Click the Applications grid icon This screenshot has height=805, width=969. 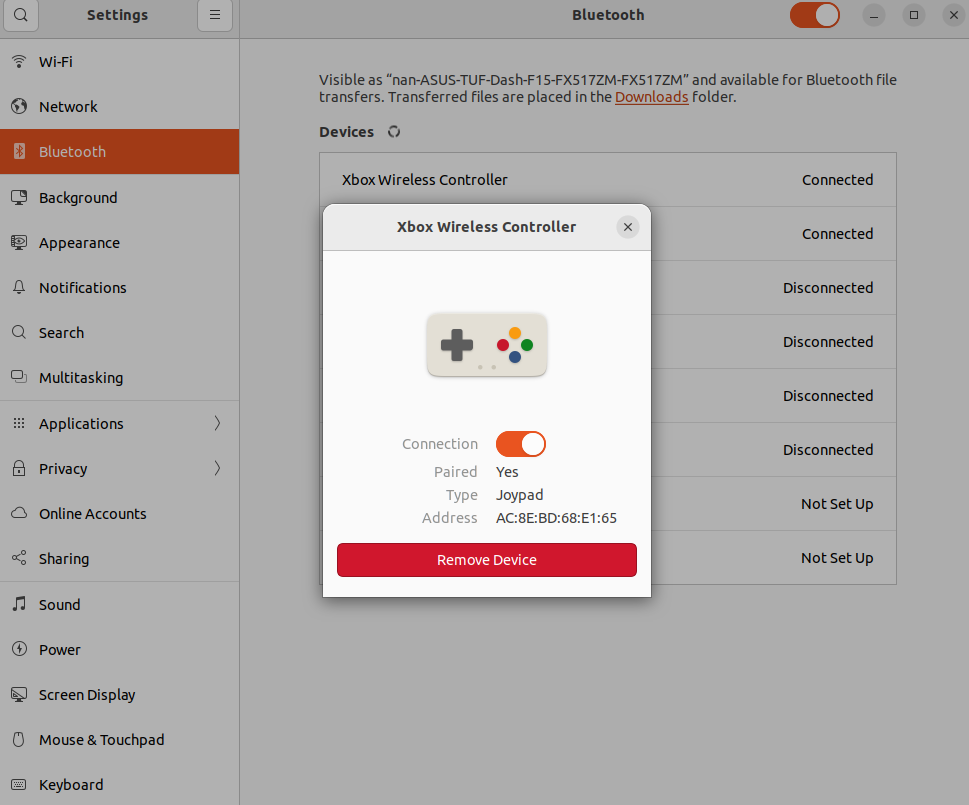point(19,423)
